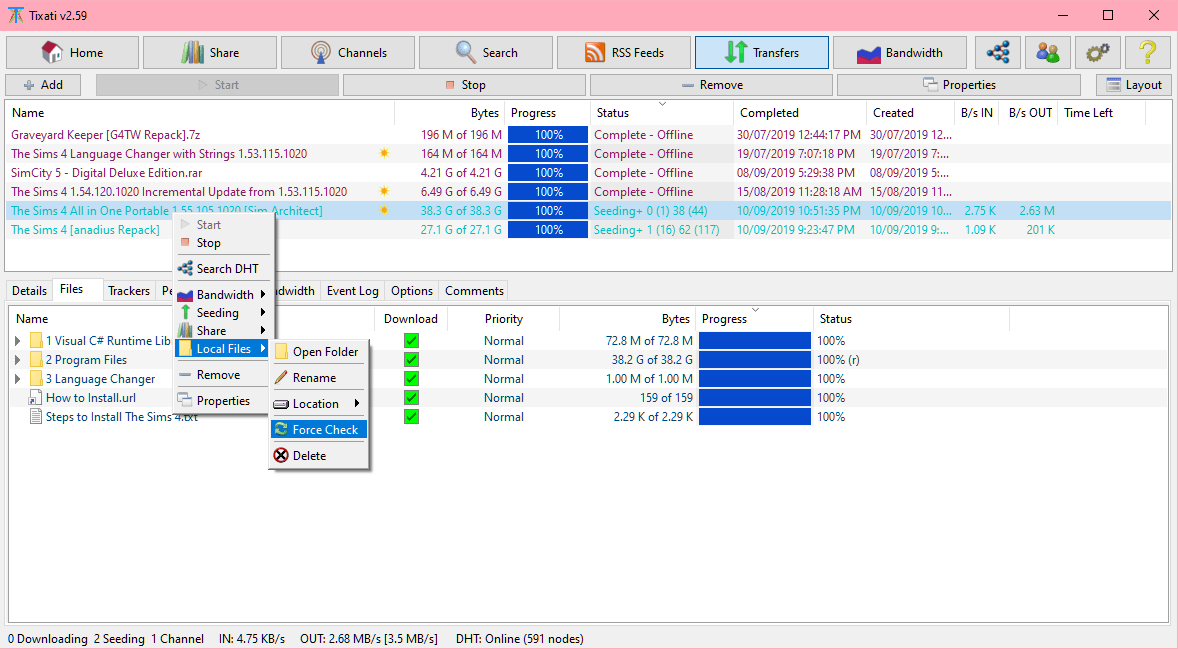Click the 2 Program Files folder icon

[x=35, y=360]
